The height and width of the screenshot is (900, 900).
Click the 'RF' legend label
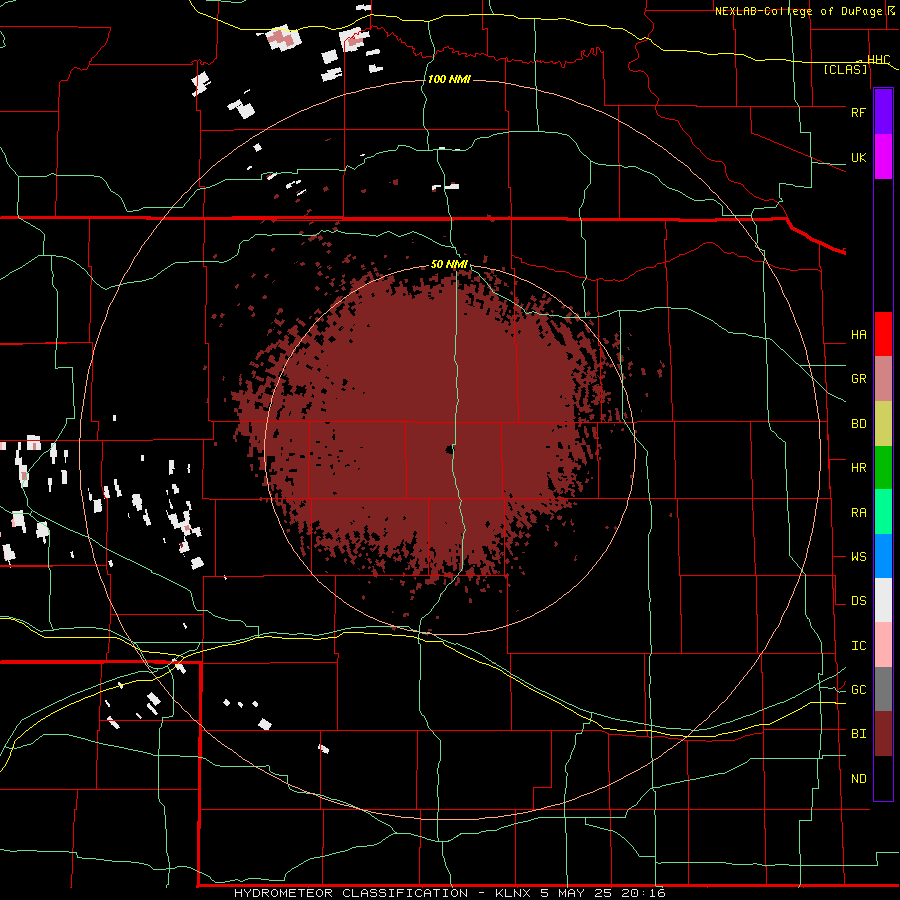[858, 112]
